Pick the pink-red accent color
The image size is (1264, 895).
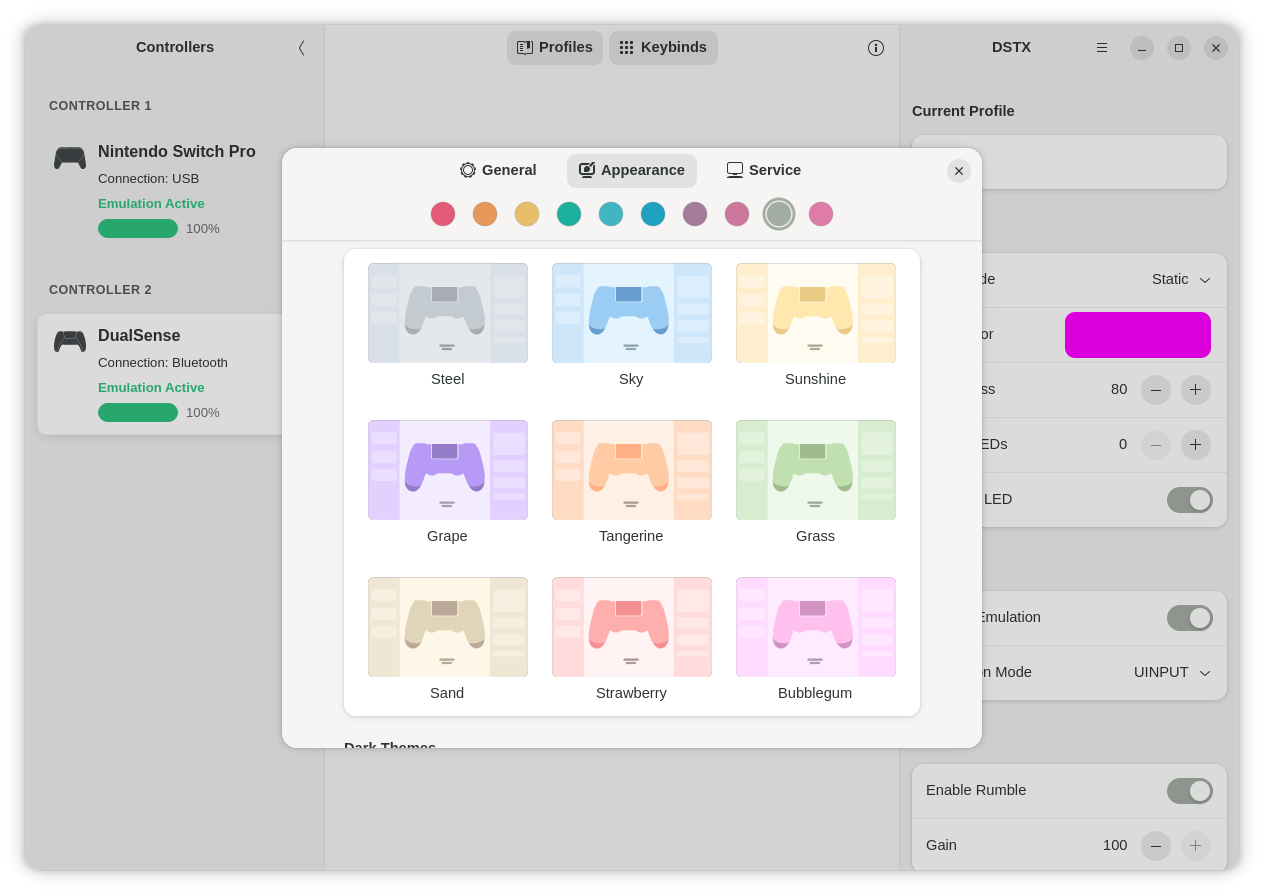tap(443, 214)
